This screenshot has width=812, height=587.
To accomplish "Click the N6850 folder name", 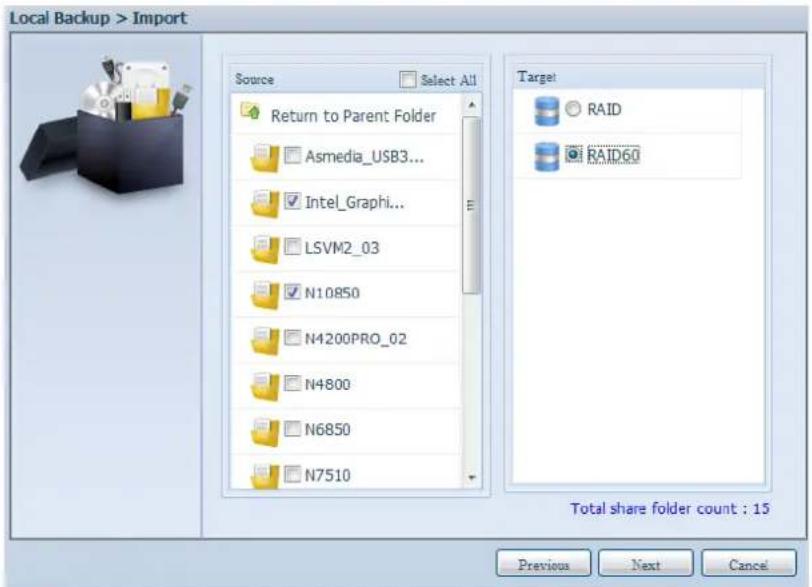I will pyautogui.click(x=328, y=430).
